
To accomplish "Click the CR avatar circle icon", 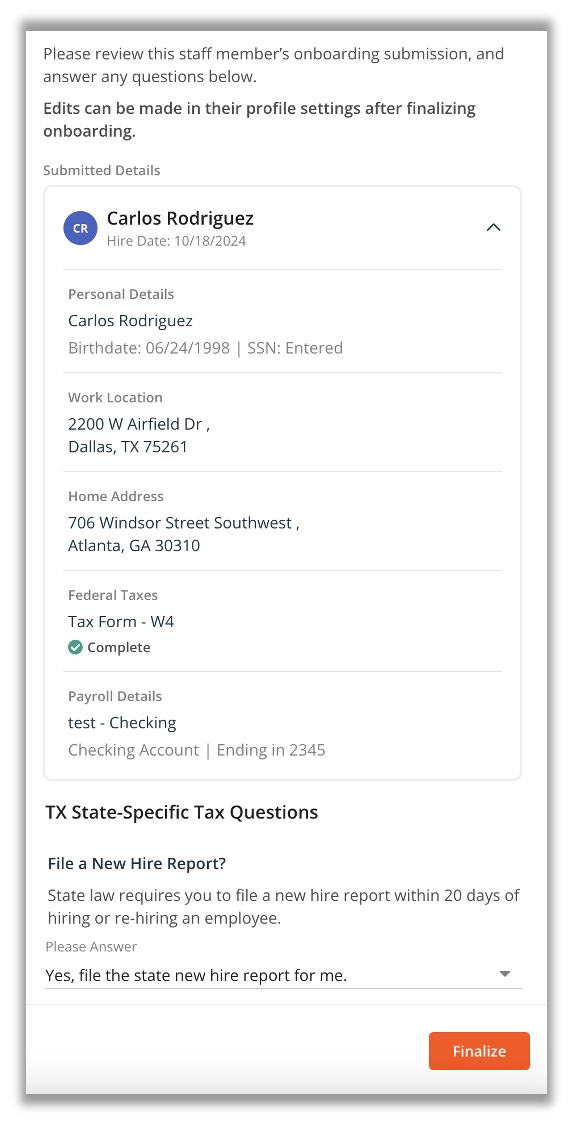I will (x=80, y=228).
